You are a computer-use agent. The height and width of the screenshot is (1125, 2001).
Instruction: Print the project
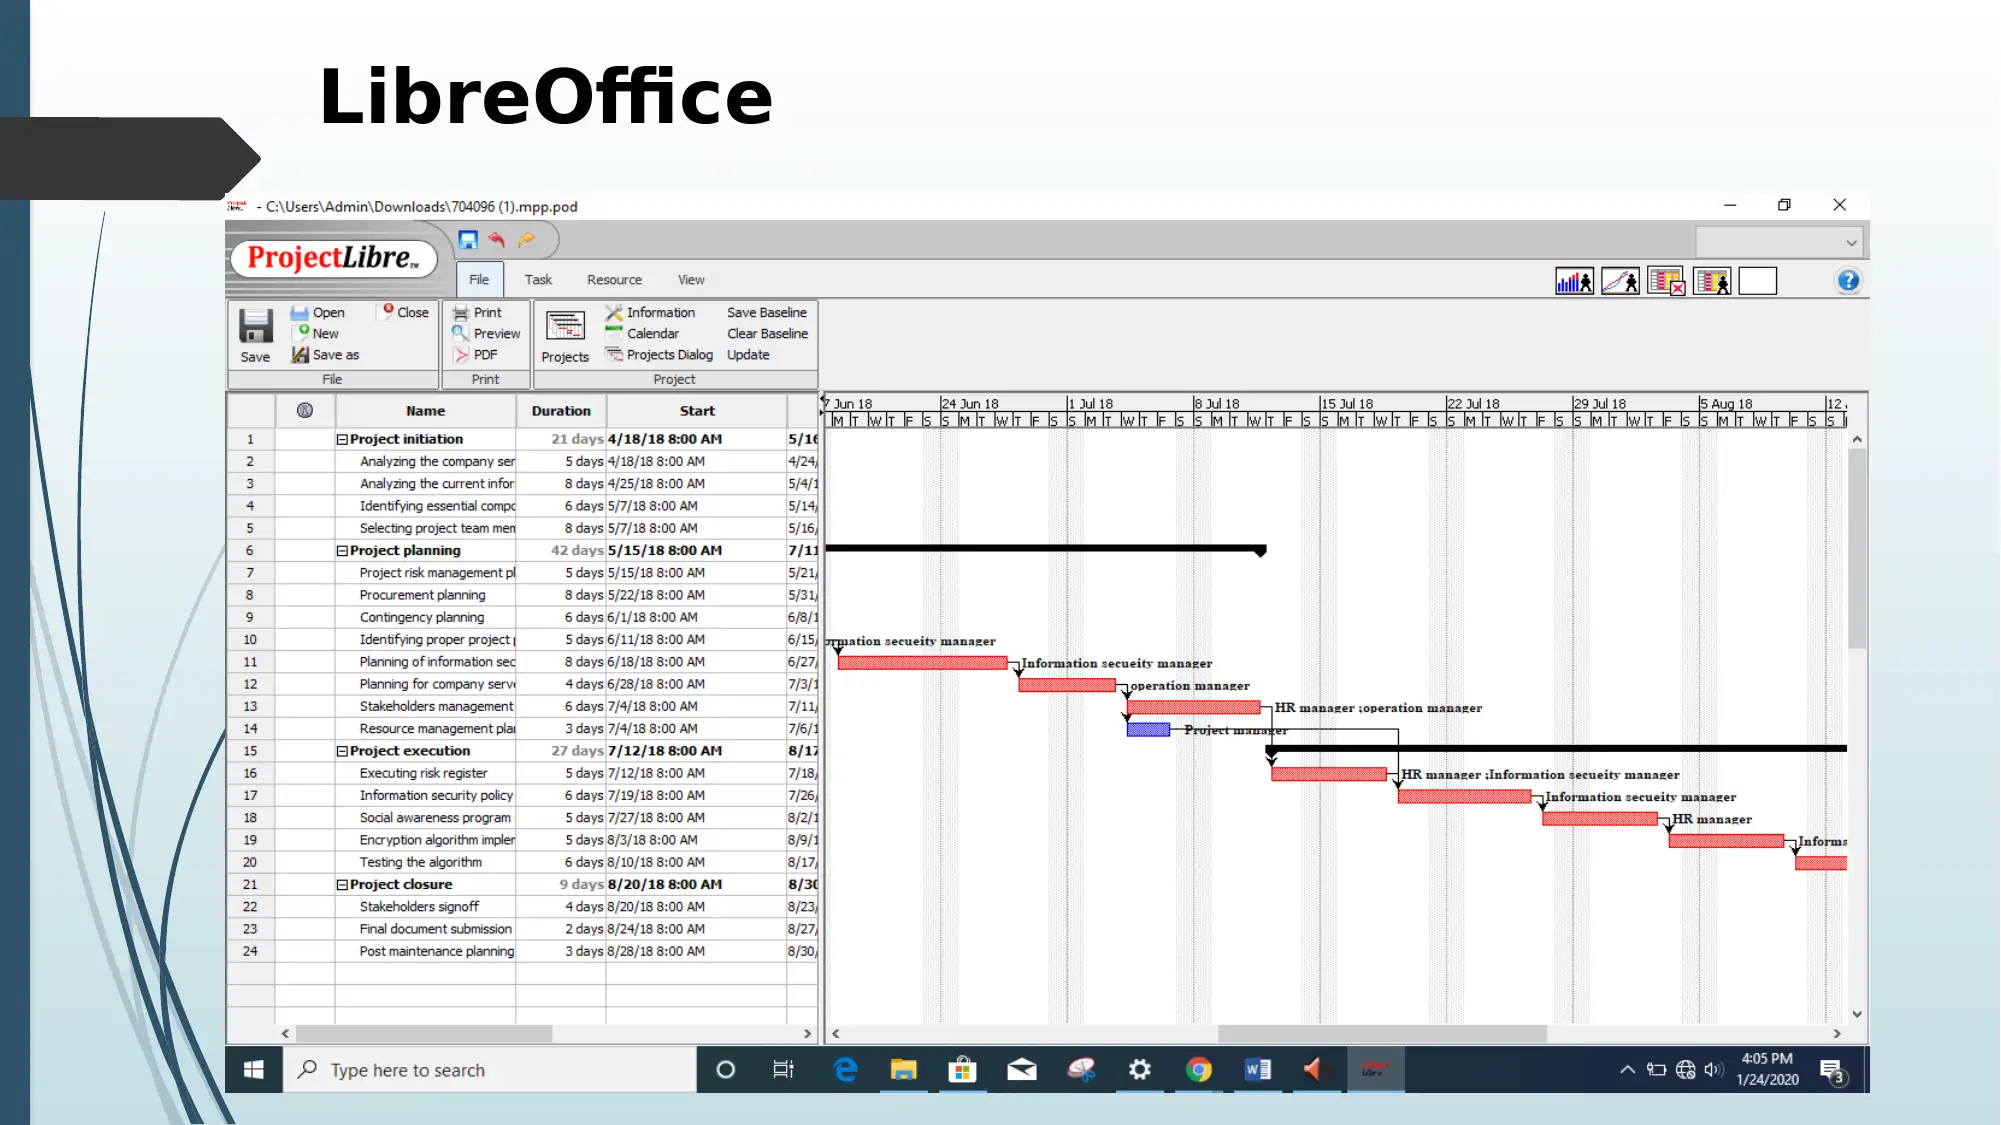coord(477,312)
